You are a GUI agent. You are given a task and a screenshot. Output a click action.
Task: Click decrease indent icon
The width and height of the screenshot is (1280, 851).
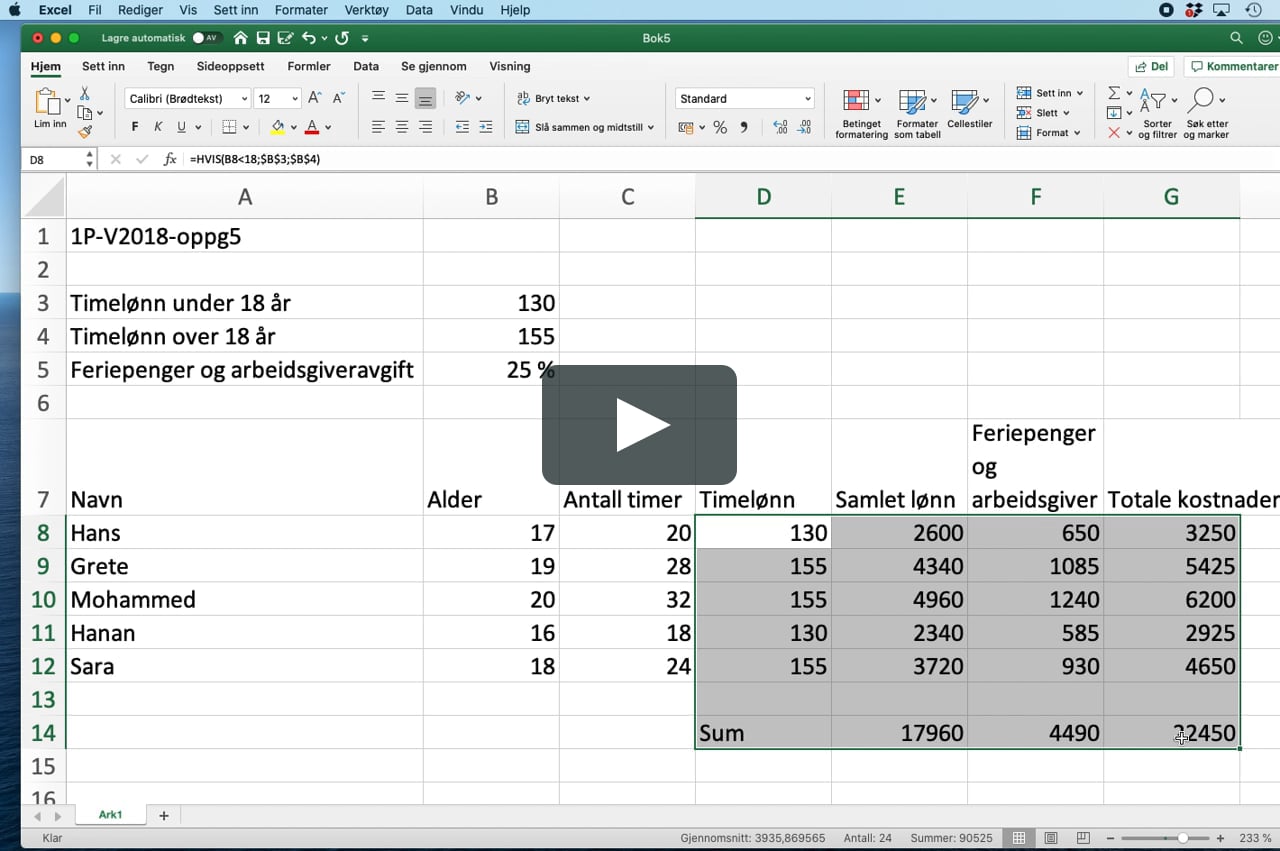pyautogui.click(x=462, y=127)
